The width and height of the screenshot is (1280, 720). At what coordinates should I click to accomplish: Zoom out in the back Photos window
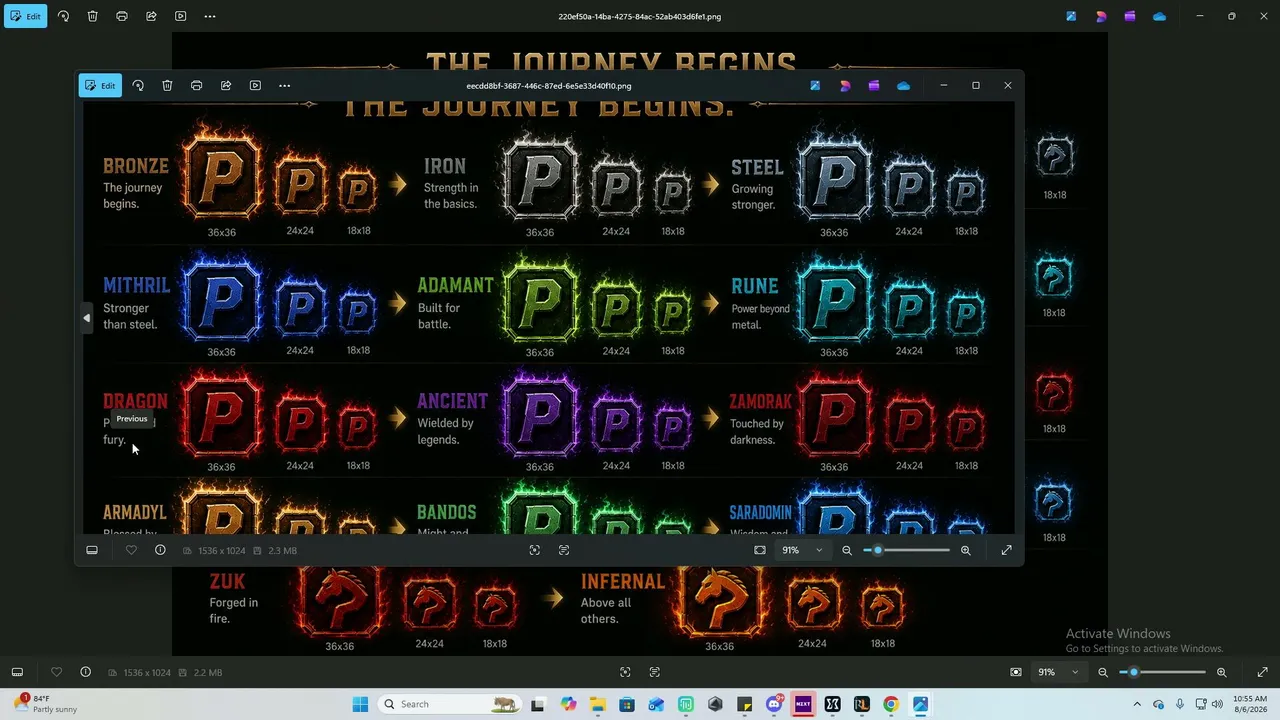click(1103, 672)
